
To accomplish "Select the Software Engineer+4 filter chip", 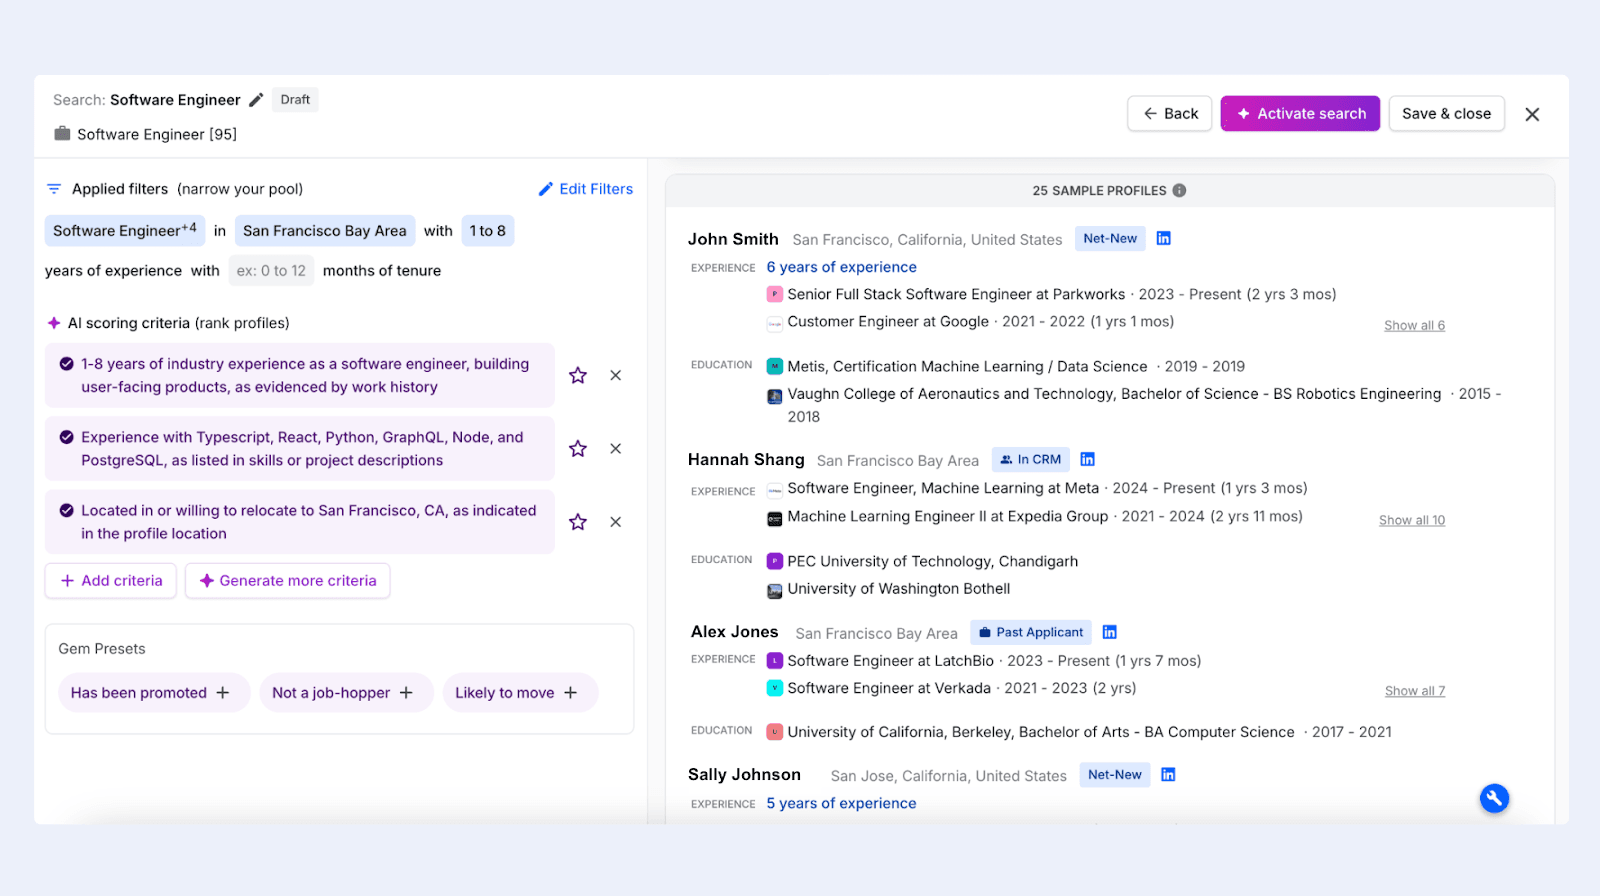I will 125,231.
